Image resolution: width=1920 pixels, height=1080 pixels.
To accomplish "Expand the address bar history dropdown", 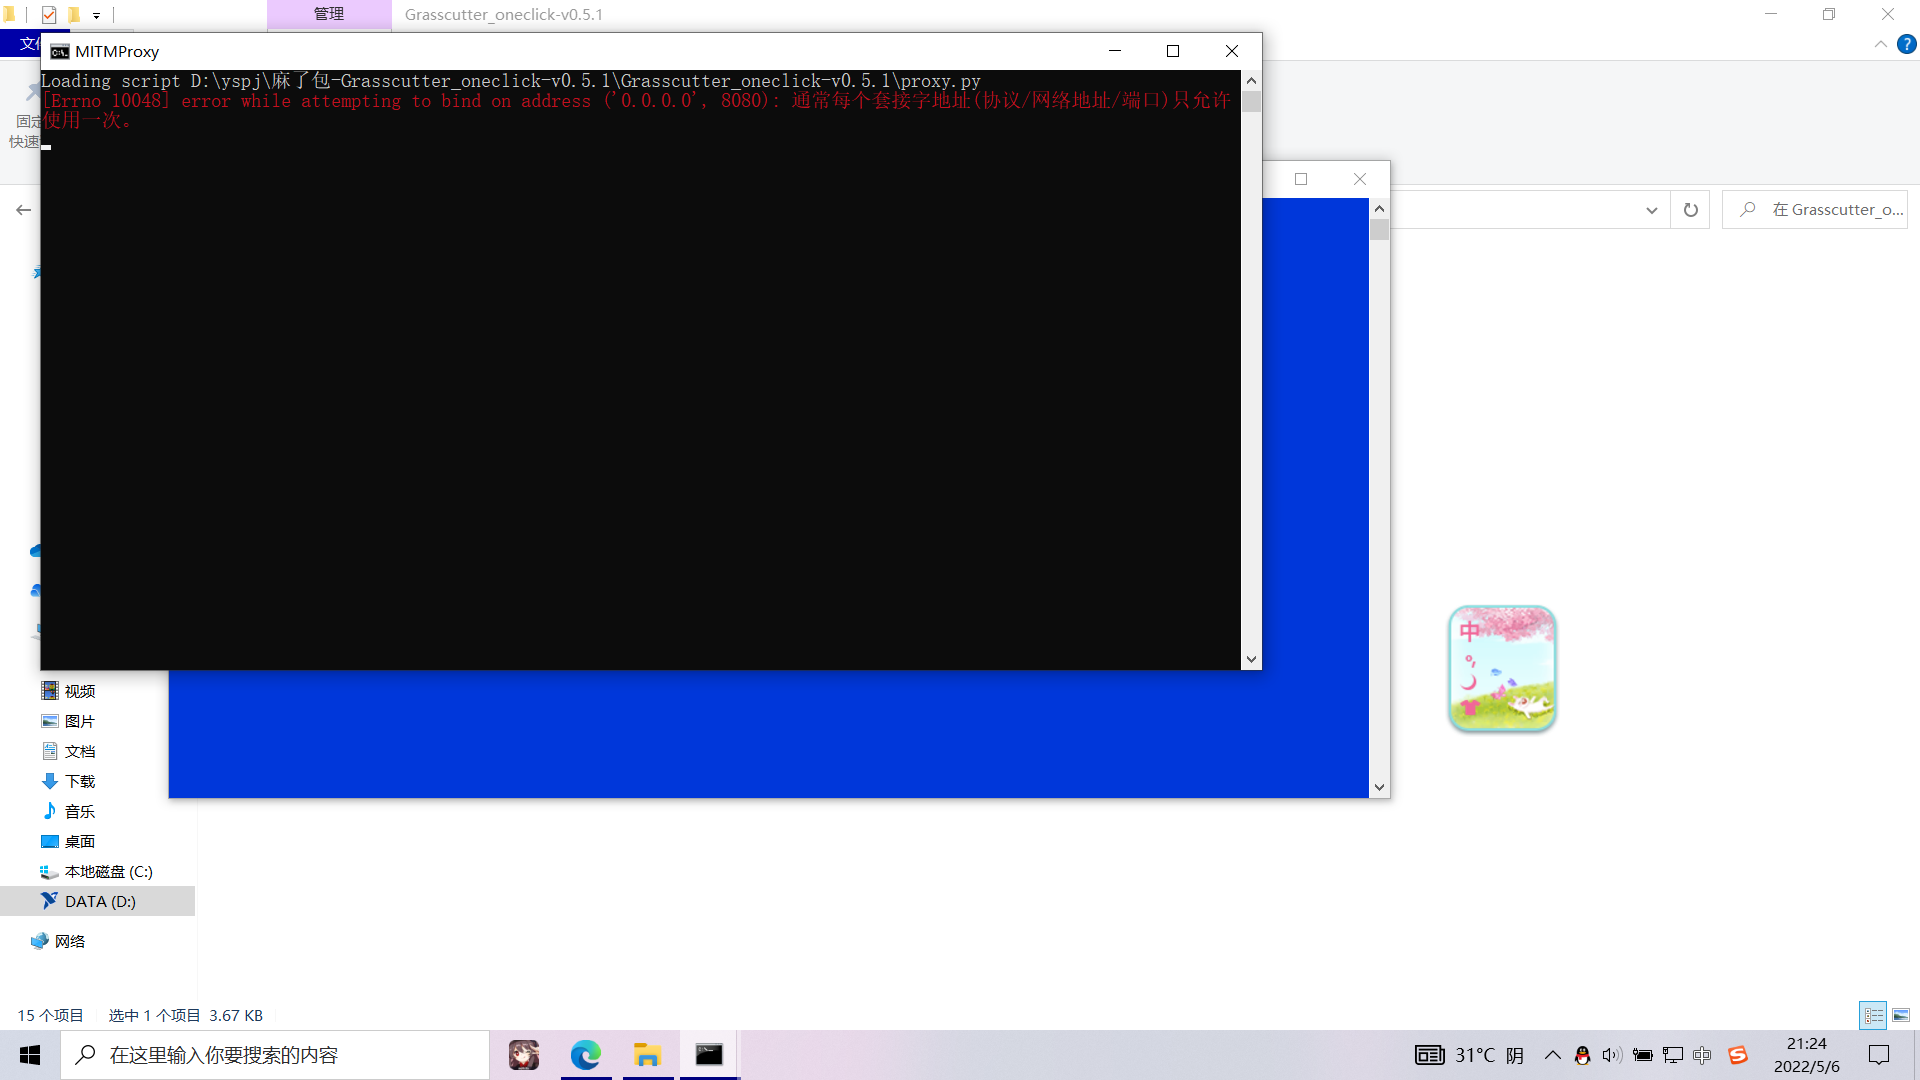I will point(1651,210).
